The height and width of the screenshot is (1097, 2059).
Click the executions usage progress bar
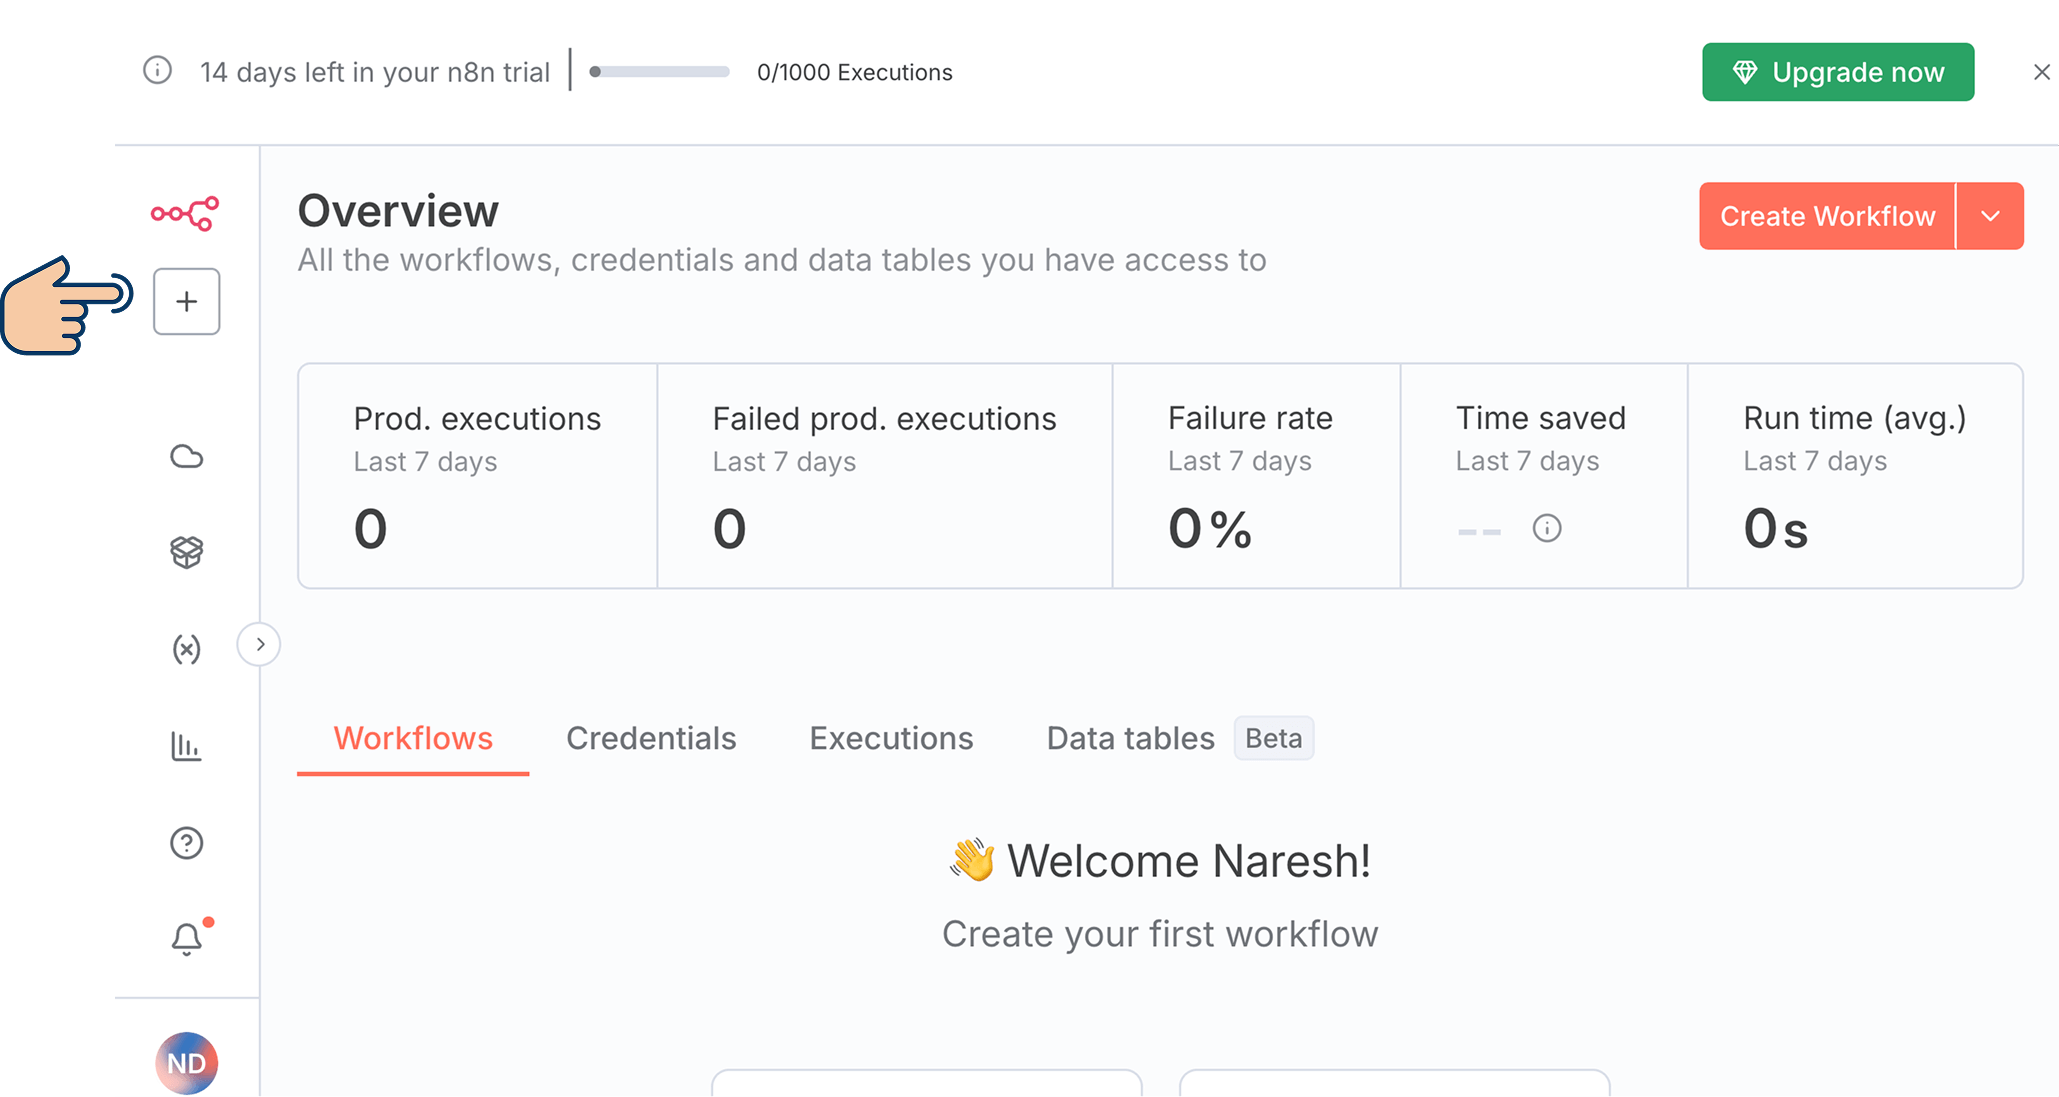pyautogui.click(x=660, y=72)
